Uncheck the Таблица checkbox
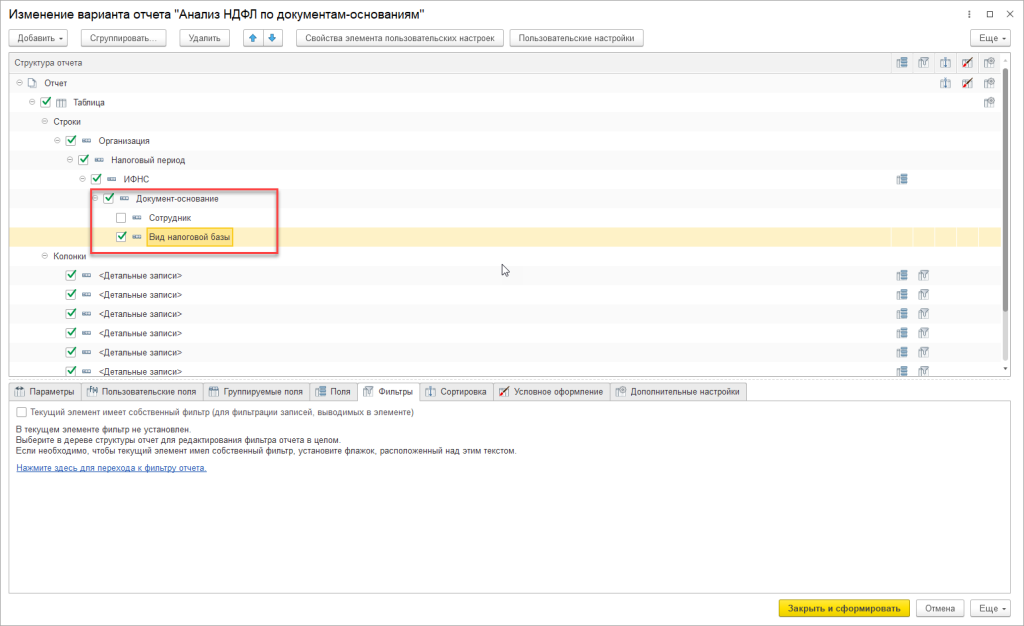The image size is (1024, 626). click(46, 102)
